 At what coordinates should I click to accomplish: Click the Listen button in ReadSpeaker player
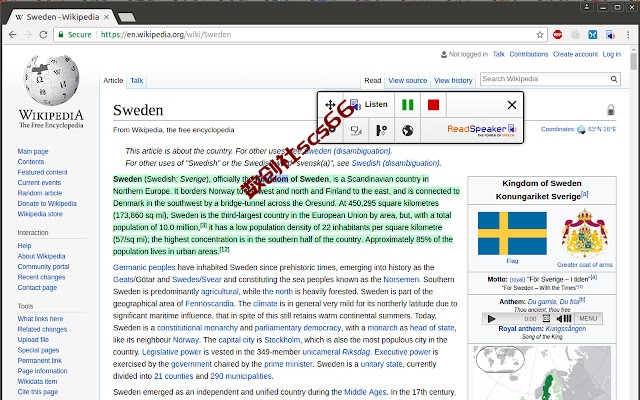pyautogui.click(x=369, y=105)
